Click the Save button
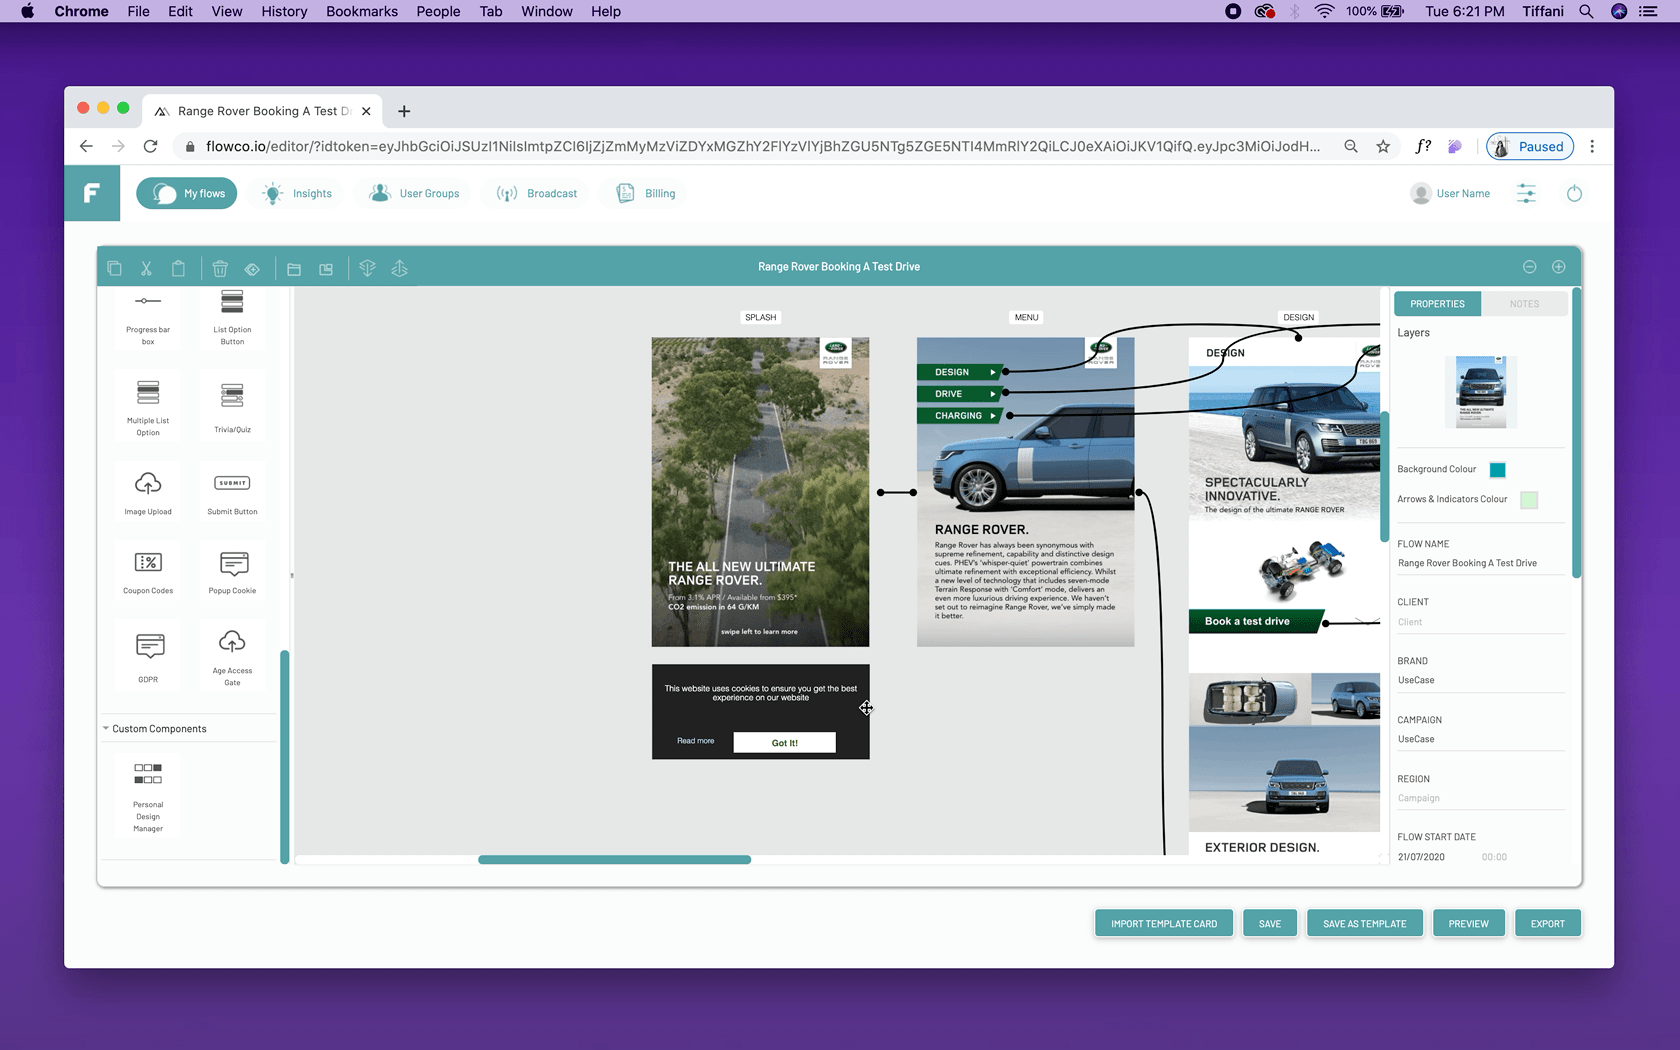This screenshot has width=1680, height=1050. (1270, 924)
